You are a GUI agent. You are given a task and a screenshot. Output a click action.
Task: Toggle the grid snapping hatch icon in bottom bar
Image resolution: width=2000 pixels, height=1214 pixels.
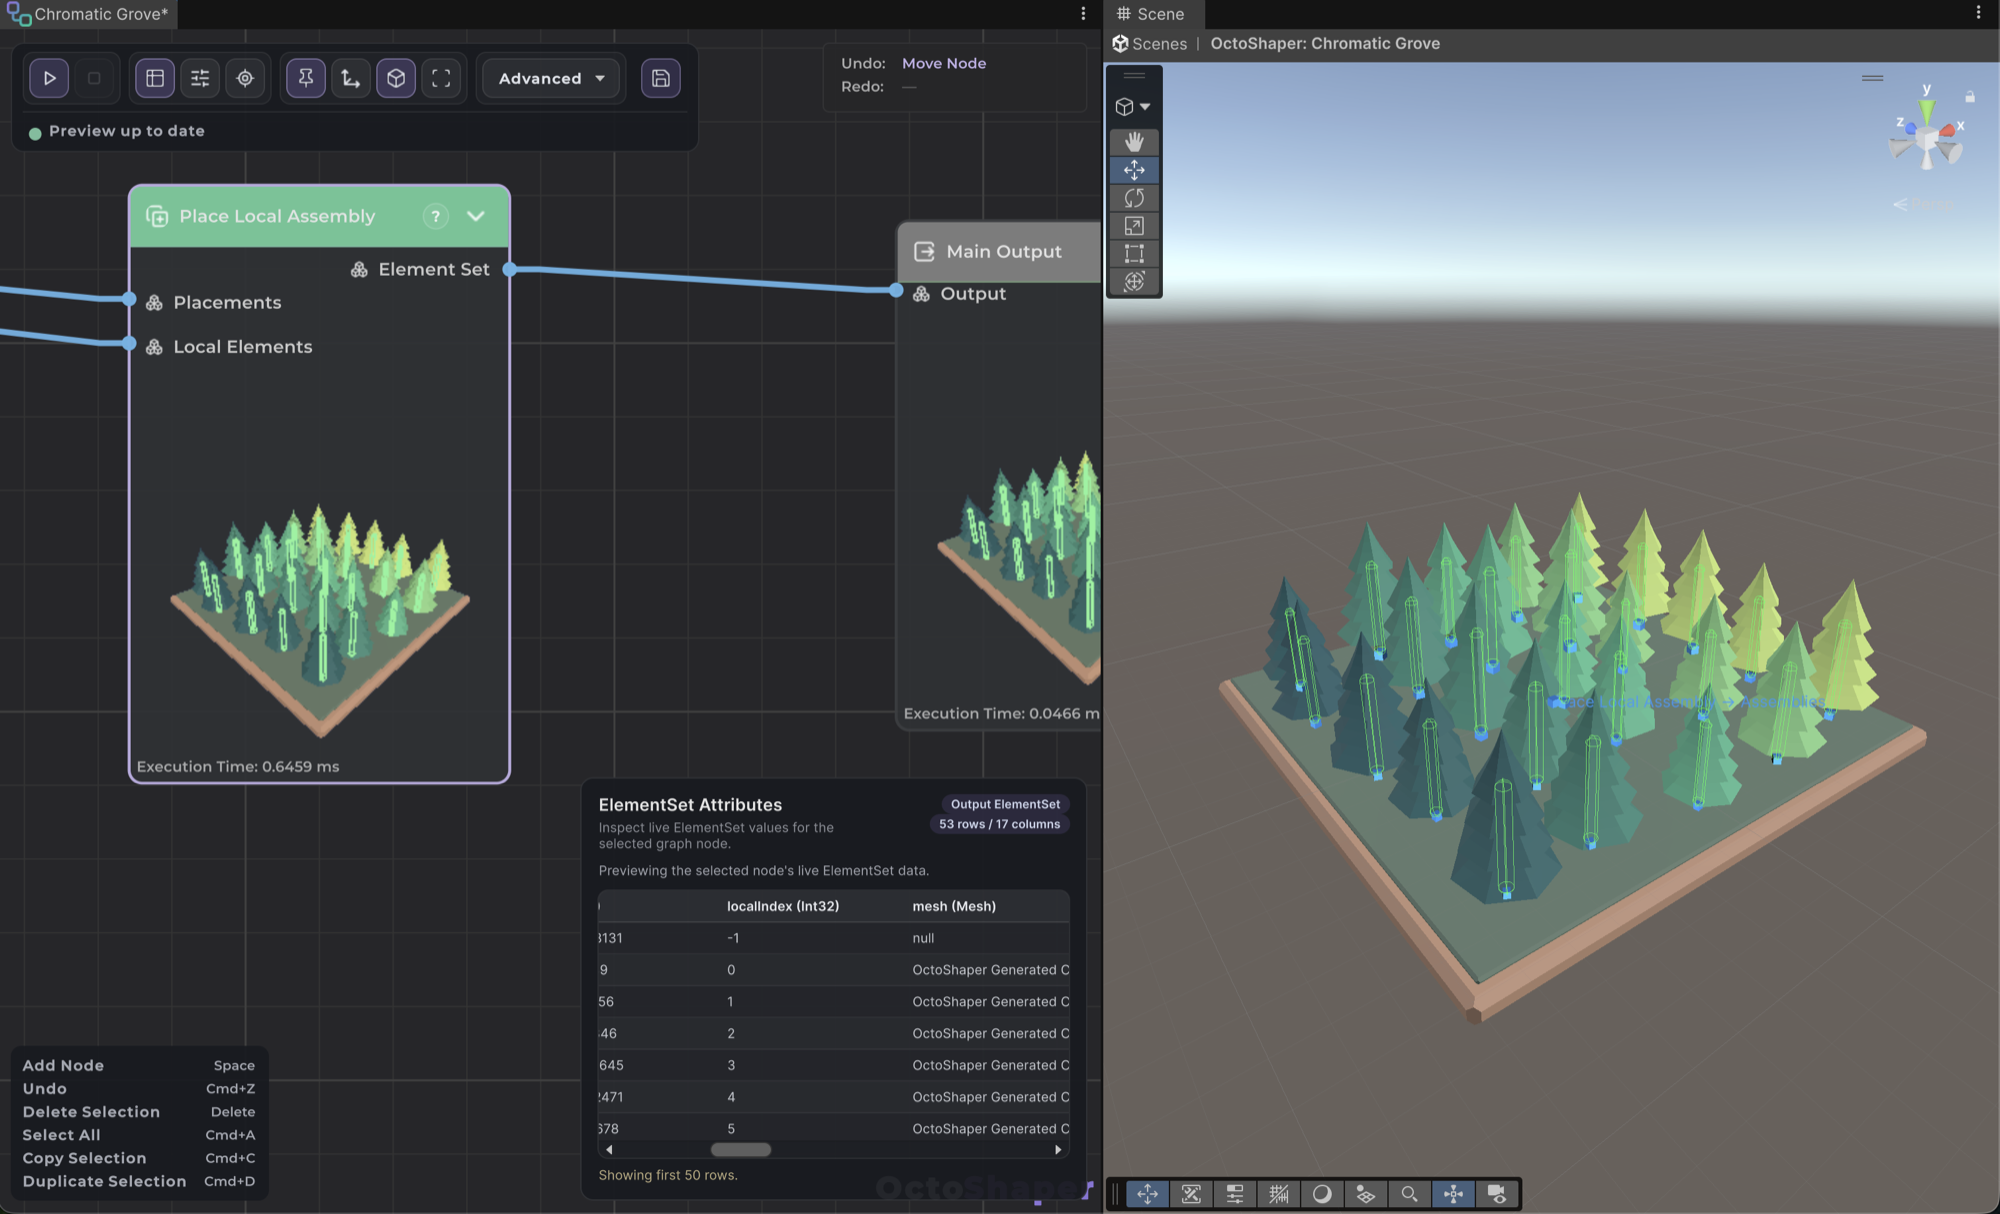1278,1194
